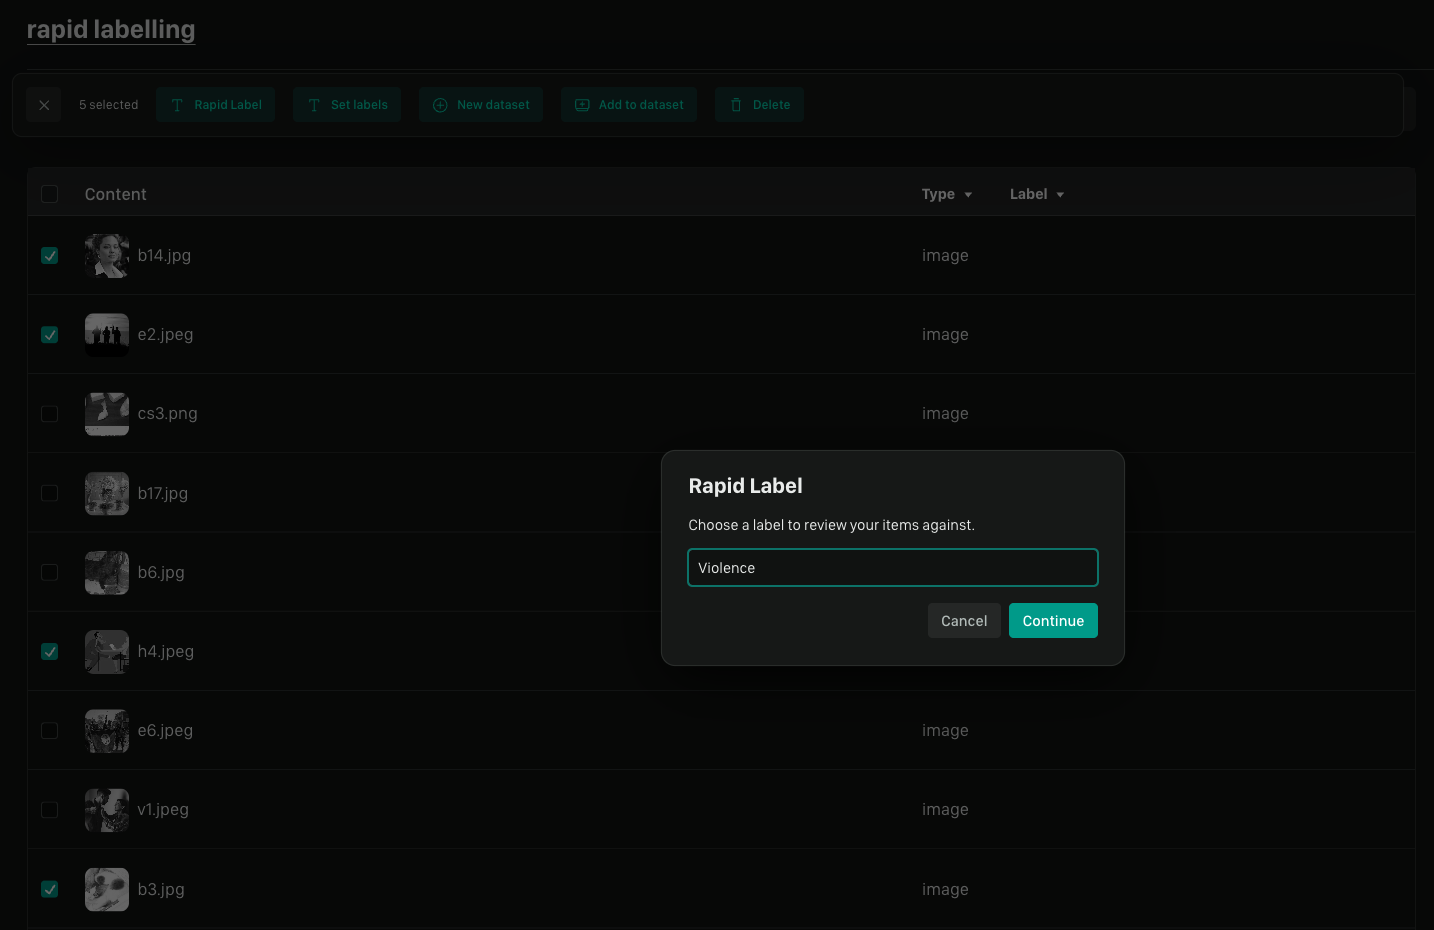
Task: Click the e2.jpeg file name
Action: (166, 335)
